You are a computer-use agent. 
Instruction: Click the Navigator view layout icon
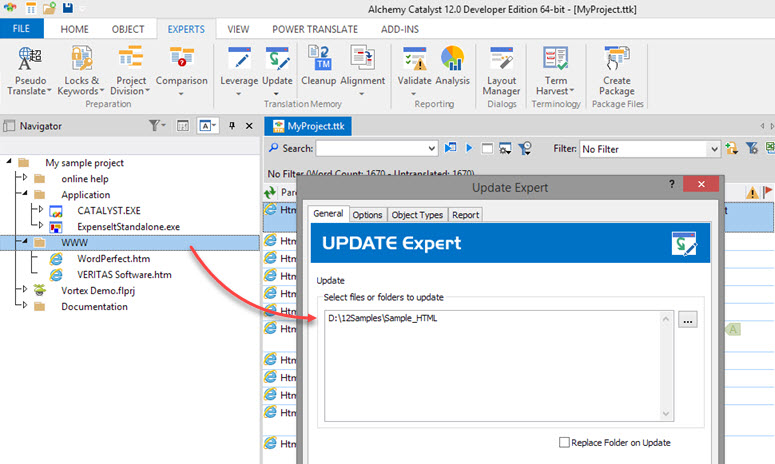183,126
